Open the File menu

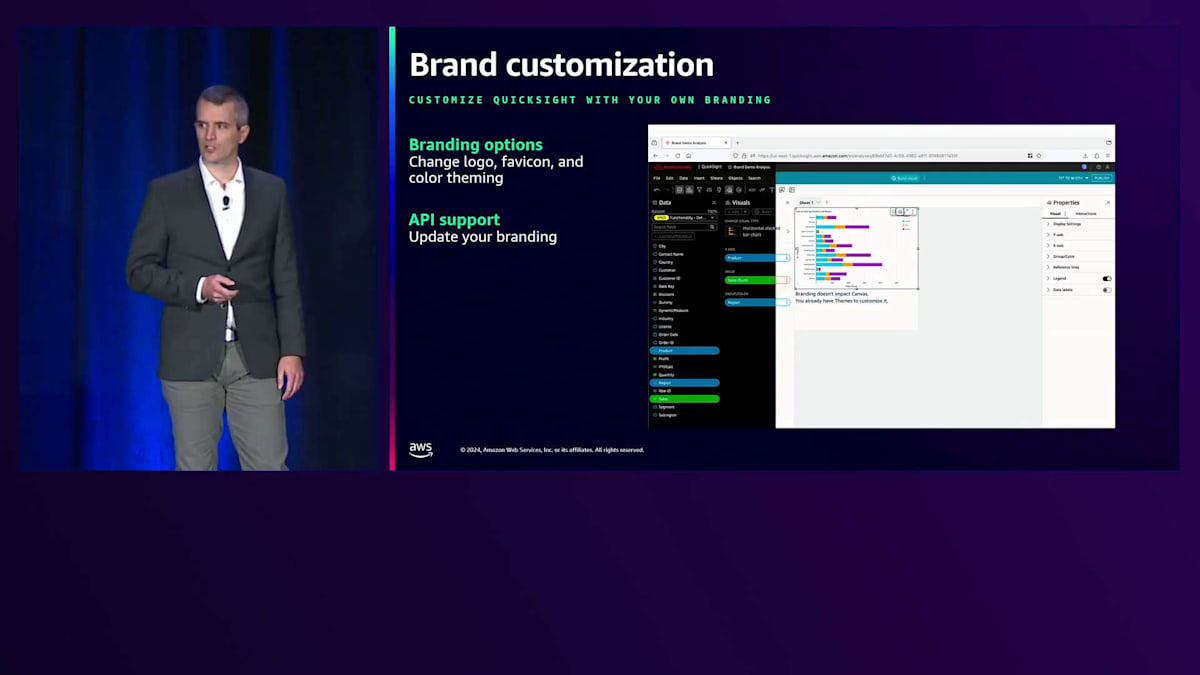pos(657,178)
